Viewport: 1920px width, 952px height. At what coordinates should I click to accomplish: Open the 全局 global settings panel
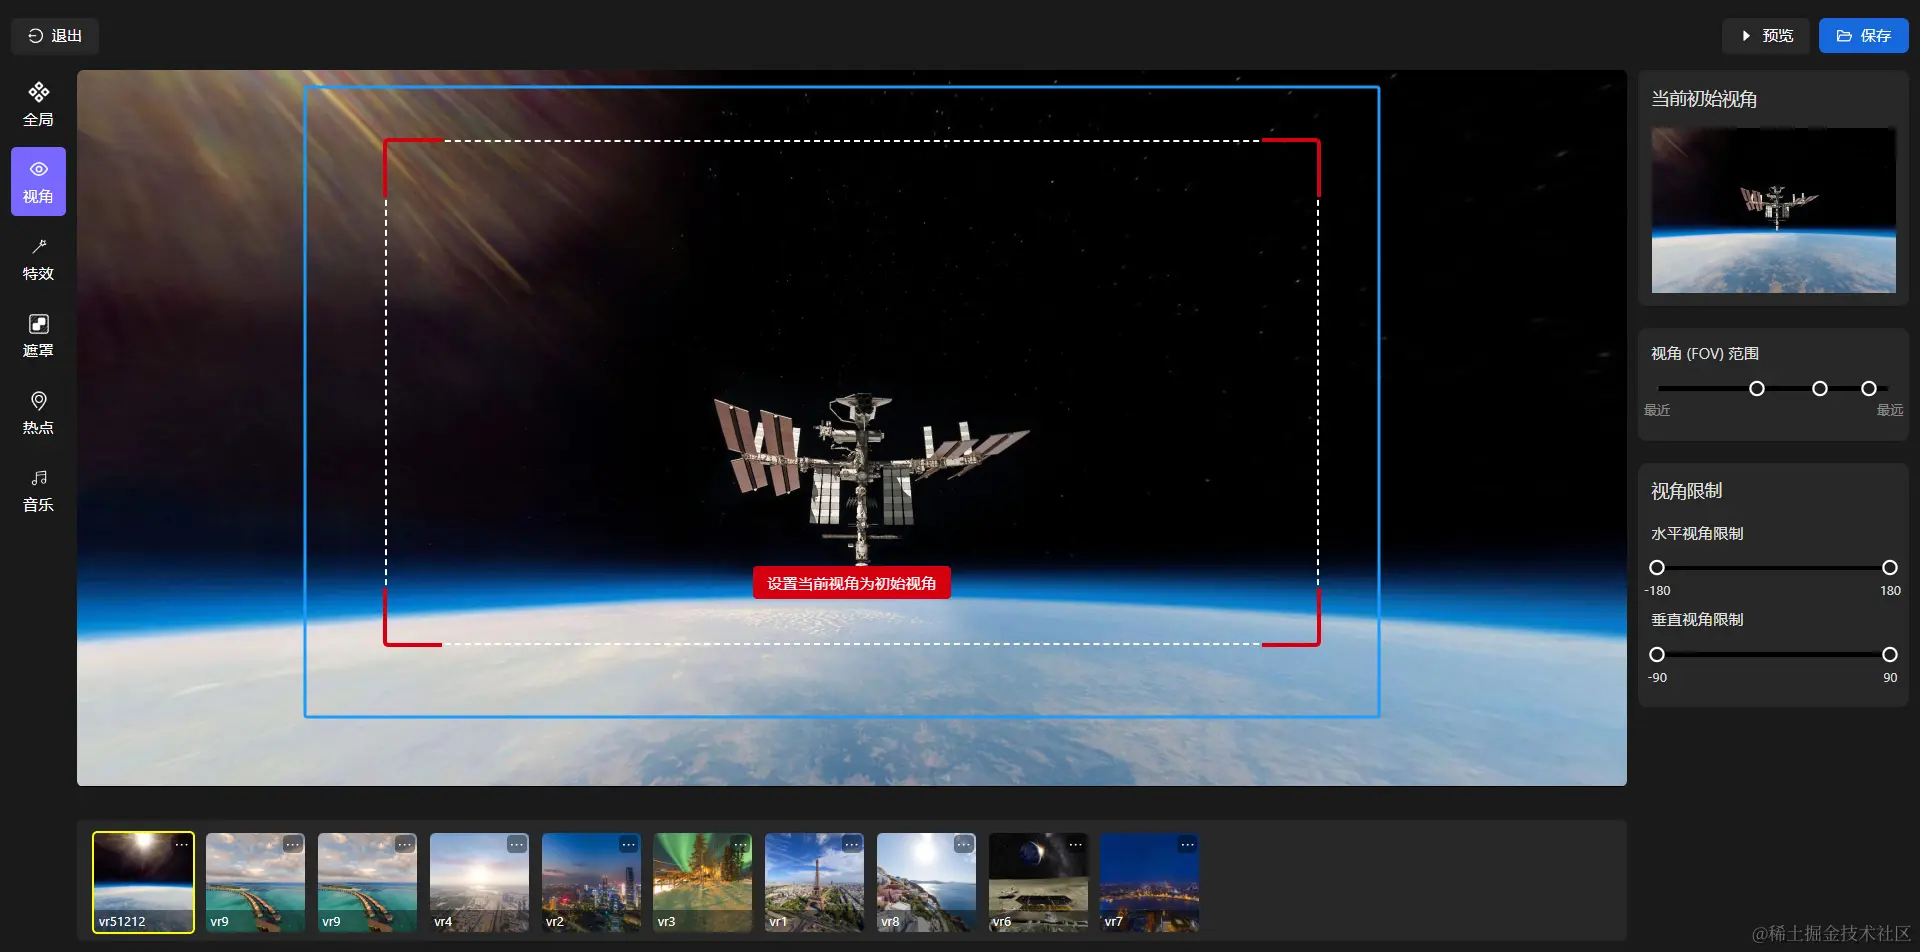[x=38, y=104]
